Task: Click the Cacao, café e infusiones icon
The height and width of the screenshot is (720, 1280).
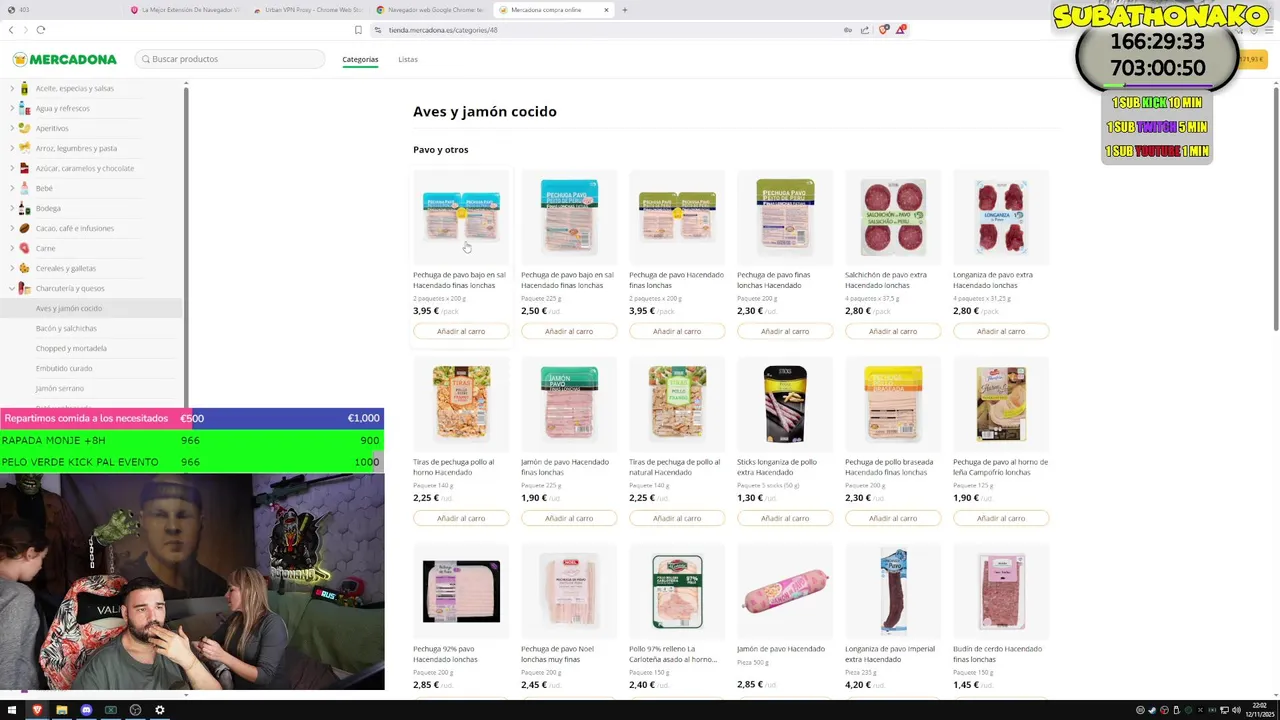Action: (24, 228)
